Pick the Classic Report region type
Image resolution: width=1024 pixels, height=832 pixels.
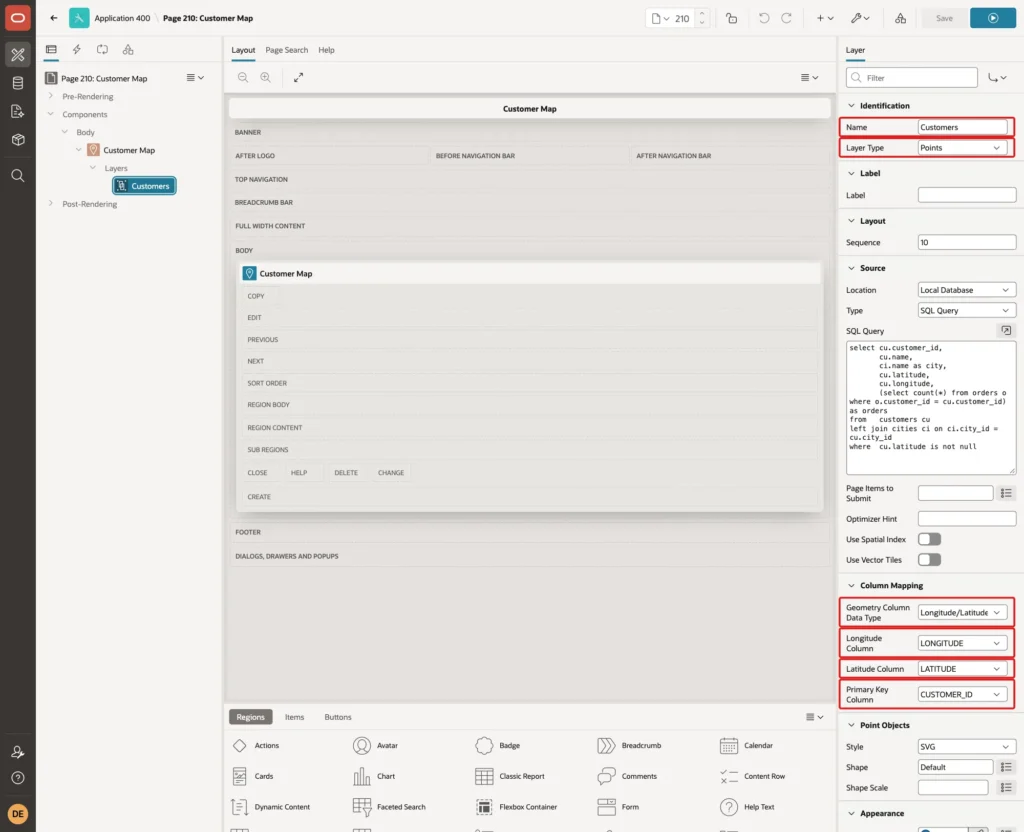click(x=509, y=776)
